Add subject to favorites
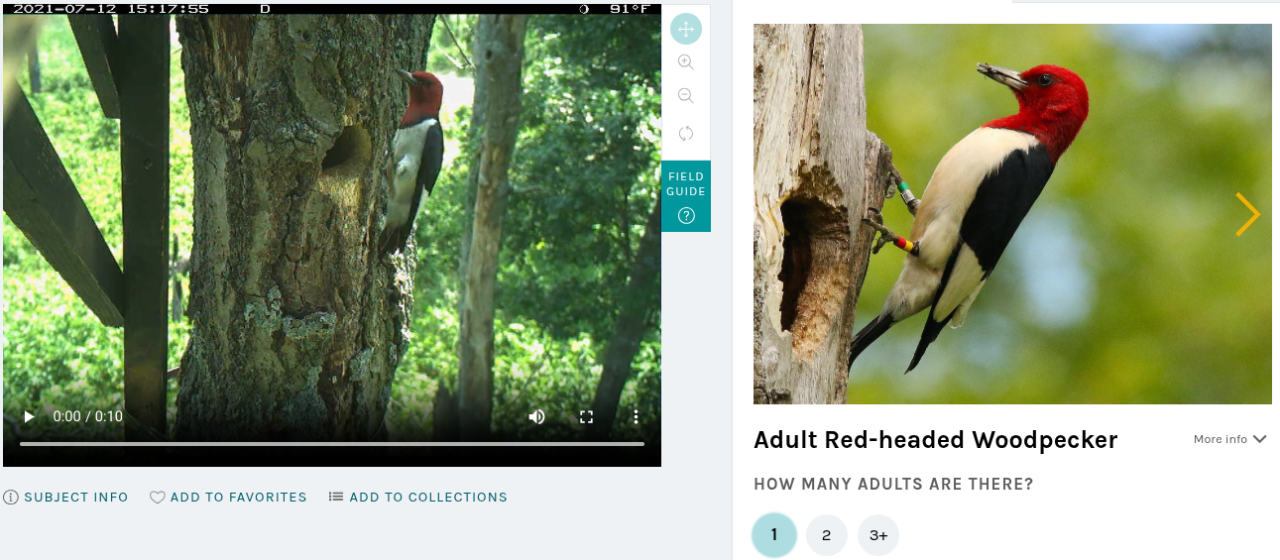This screenshot has width=1280, height=560. pyautogui.click(x=228, y=497)
